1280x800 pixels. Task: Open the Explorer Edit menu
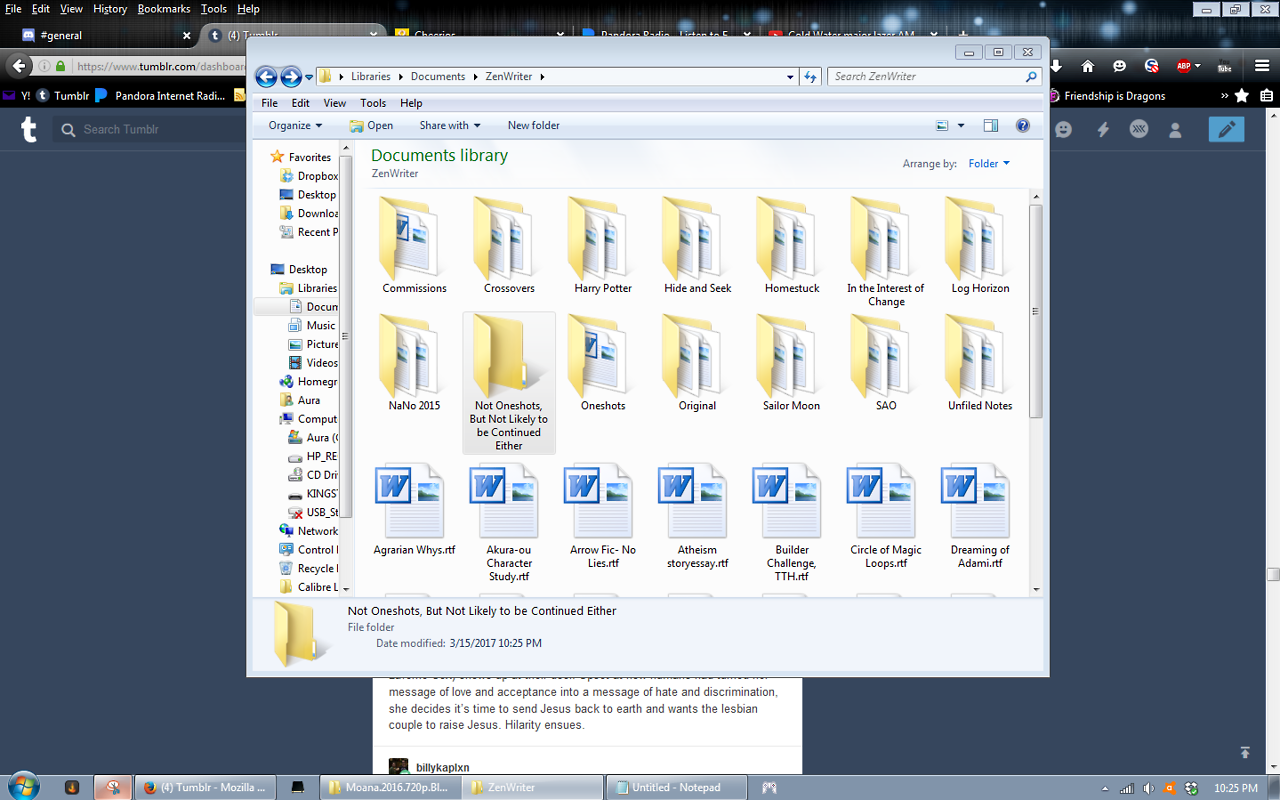[301, 103]
